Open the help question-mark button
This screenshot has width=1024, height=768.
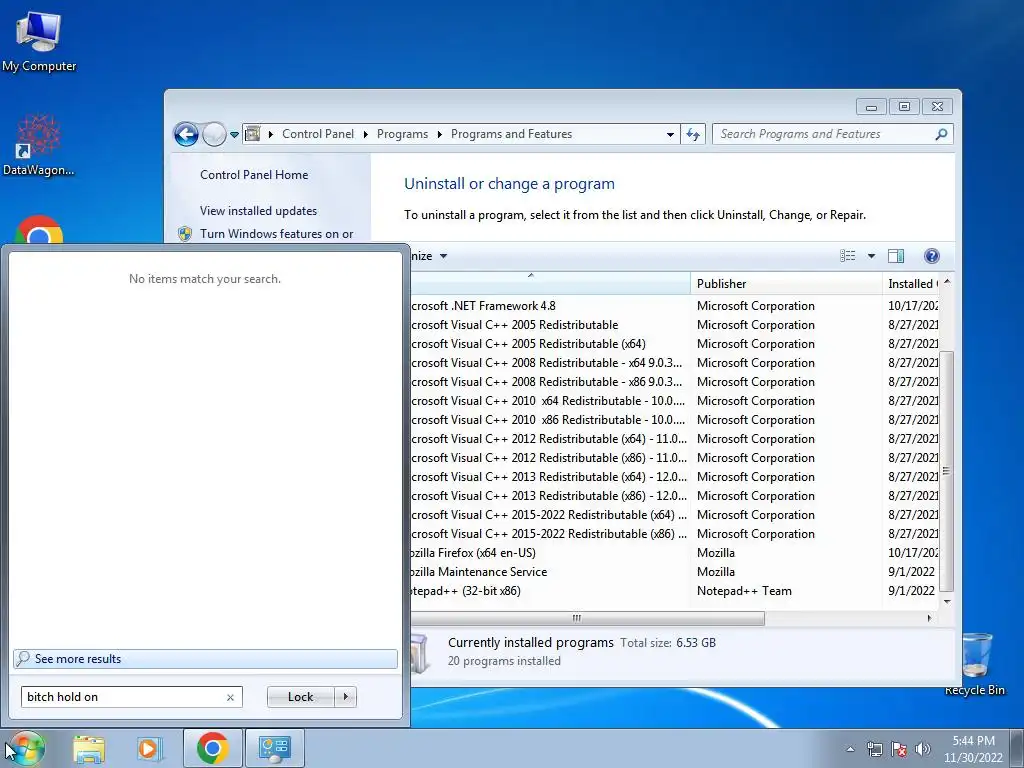point(932,256)
